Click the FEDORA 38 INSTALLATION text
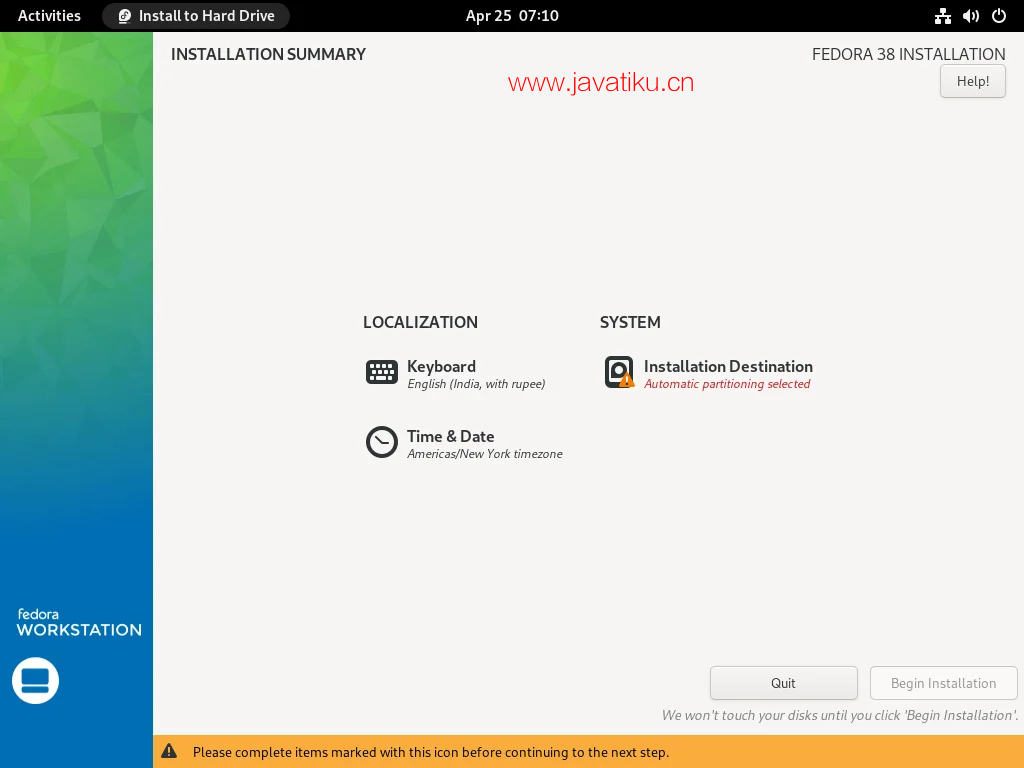Screen dimensions: 1024x768 (x=908, y=54)
